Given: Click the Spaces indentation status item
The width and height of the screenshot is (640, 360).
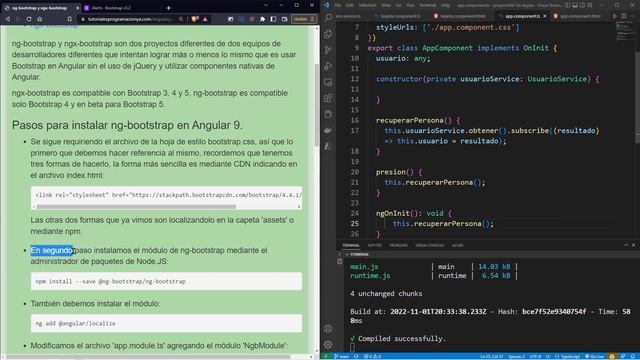Looking at the screenshot, I should tap(516, 356).
